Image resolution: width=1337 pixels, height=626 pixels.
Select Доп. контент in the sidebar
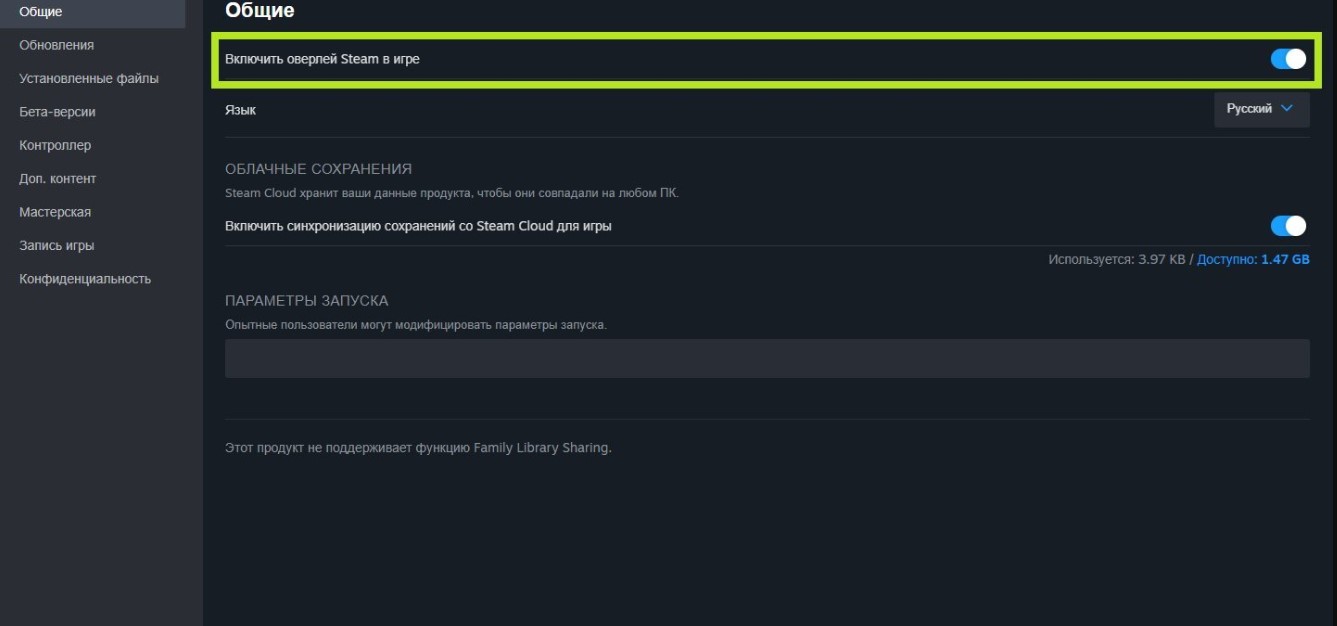(x=58, y=179)
